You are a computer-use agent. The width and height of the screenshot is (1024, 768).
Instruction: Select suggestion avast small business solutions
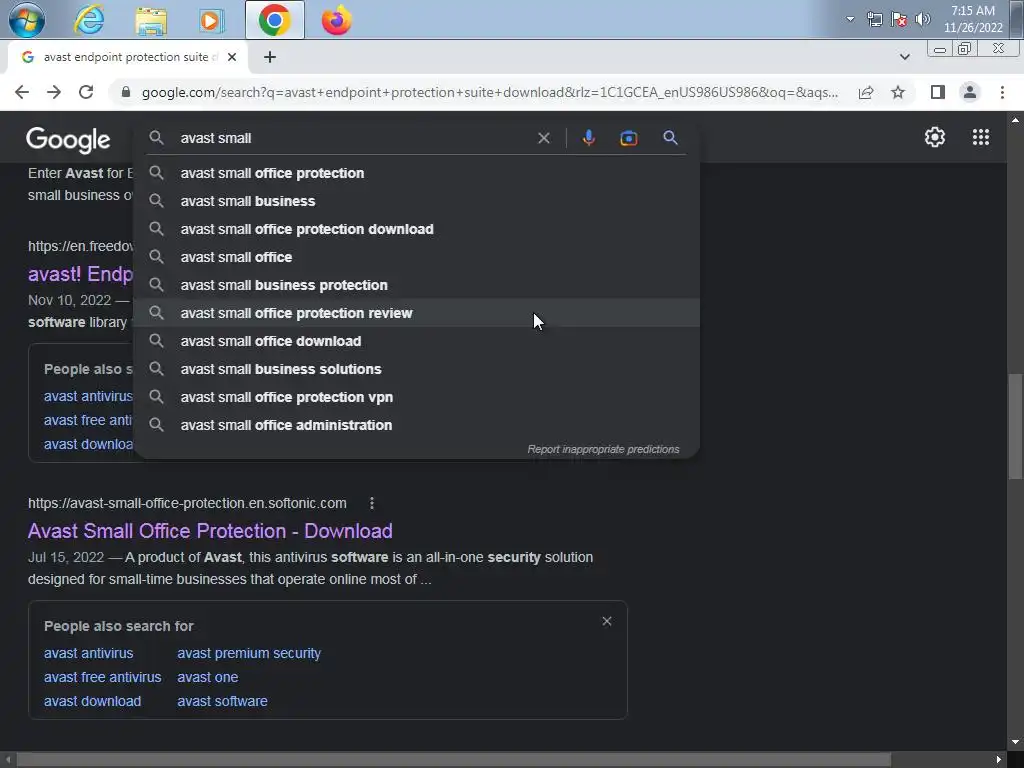pos(416,369)
